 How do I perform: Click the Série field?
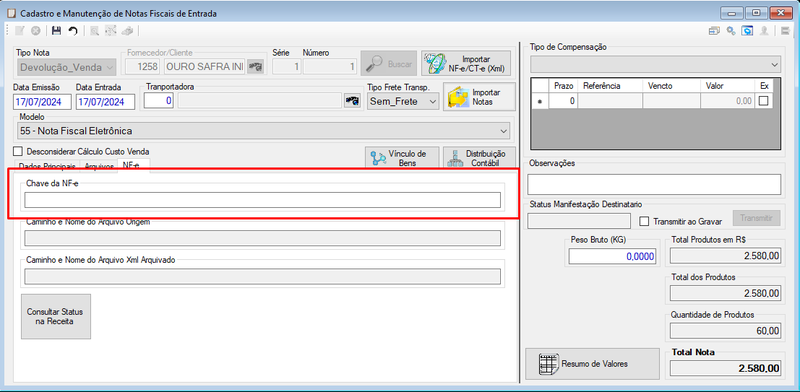pos(287,66)
